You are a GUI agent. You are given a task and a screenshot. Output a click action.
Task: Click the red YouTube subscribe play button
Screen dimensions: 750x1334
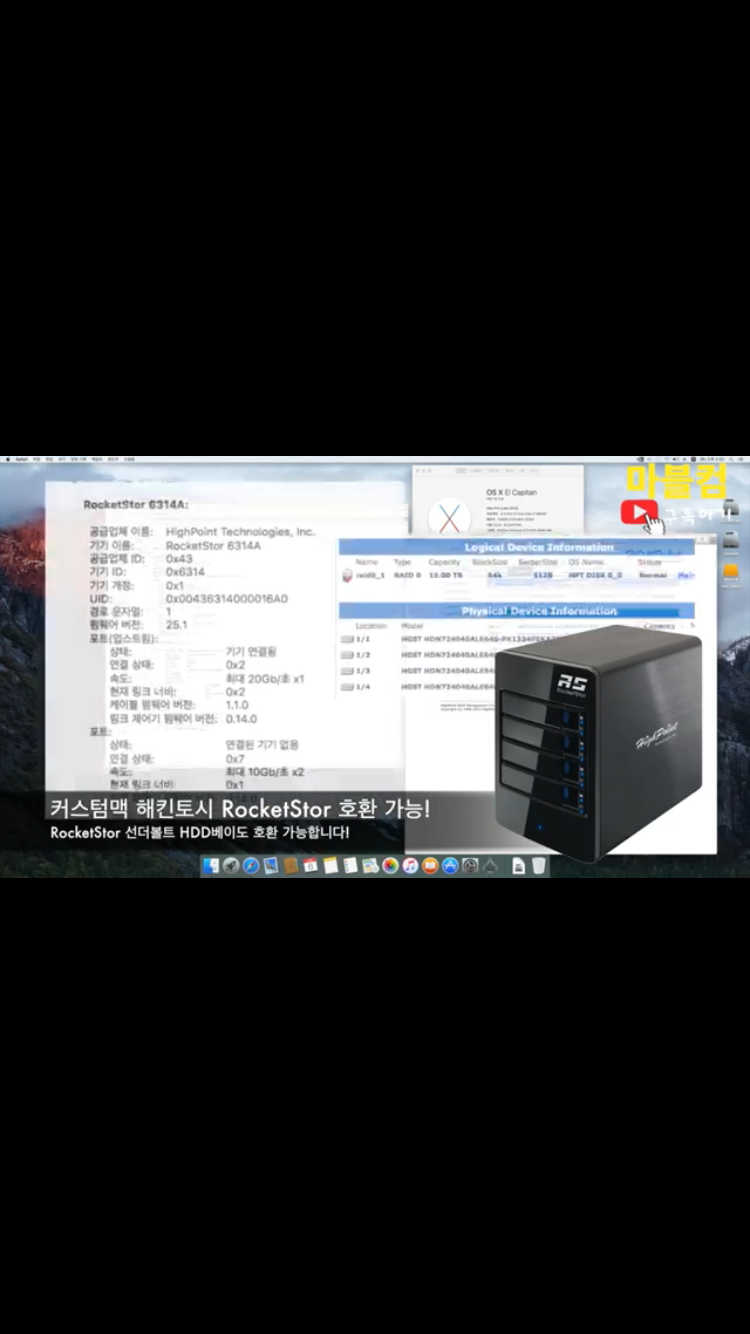click(637, 513)
